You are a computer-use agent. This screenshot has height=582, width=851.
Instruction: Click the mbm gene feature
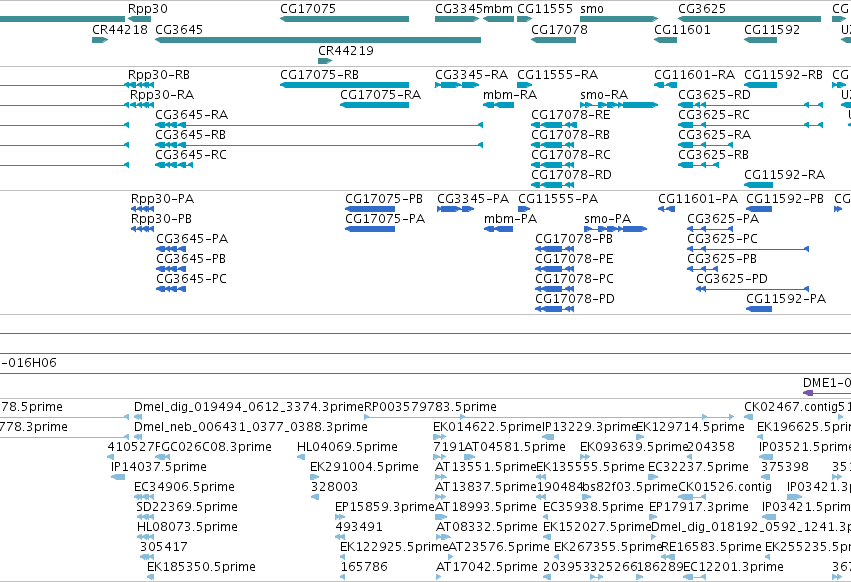(x=498, y=19)
